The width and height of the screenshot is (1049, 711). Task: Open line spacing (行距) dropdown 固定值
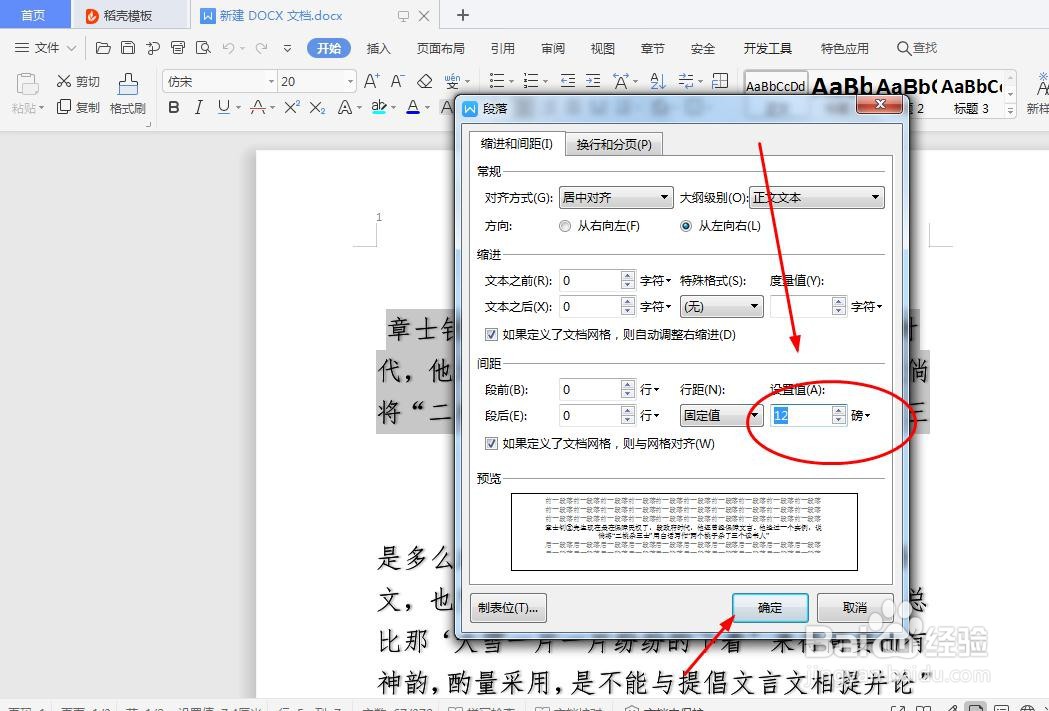point(721,415)
